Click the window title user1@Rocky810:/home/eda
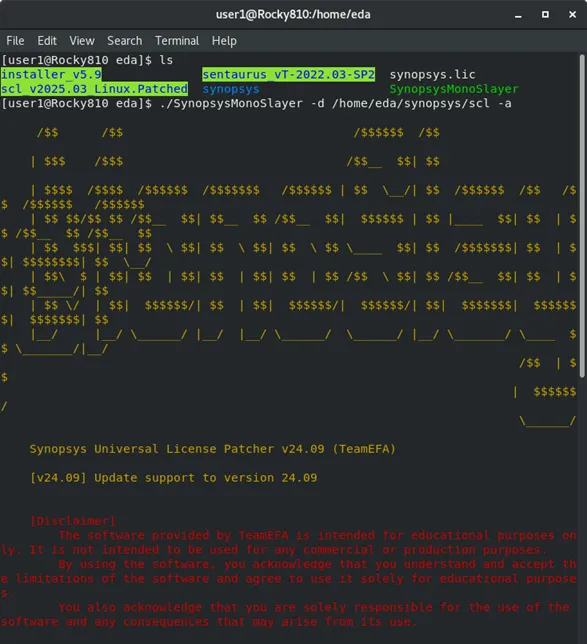Viewport: 587px width, 644px height. click(x=293, y=14)
